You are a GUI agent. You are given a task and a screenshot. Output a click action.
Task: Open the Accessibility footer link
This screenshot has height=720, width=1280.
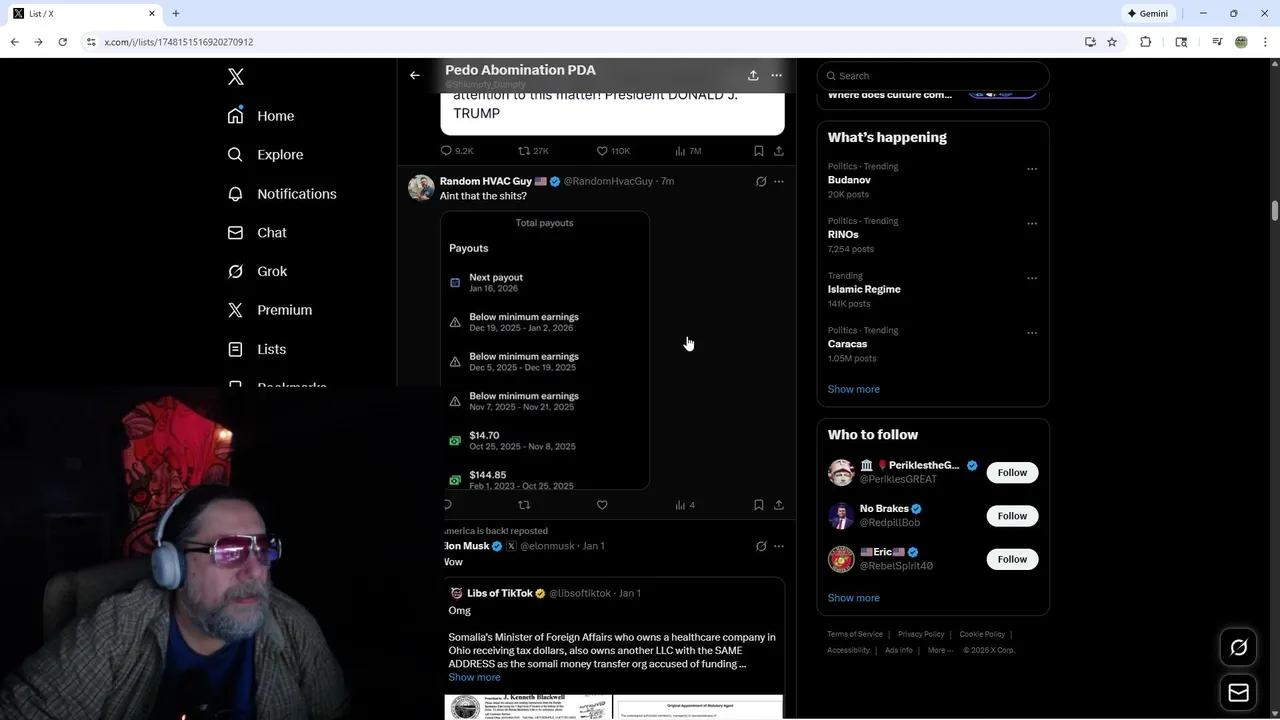point(848,650)
